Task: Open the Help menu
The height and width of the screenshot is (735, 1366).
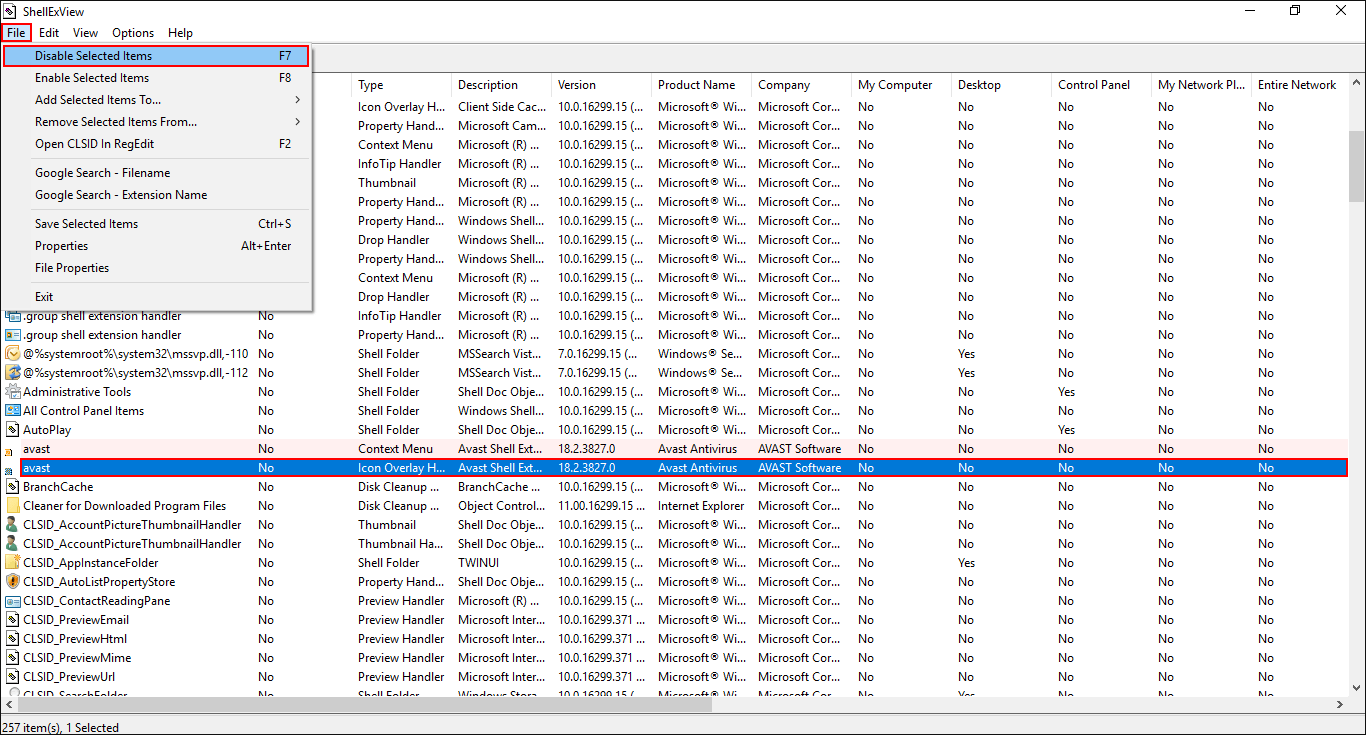Action: click(181, 33)
